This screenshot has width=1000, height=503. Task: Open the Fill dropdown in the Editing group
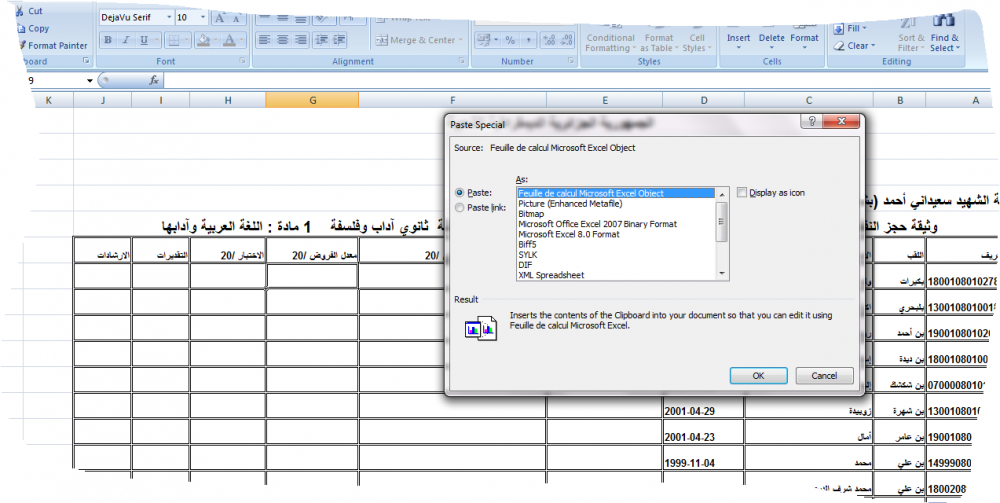click(850, 29)
